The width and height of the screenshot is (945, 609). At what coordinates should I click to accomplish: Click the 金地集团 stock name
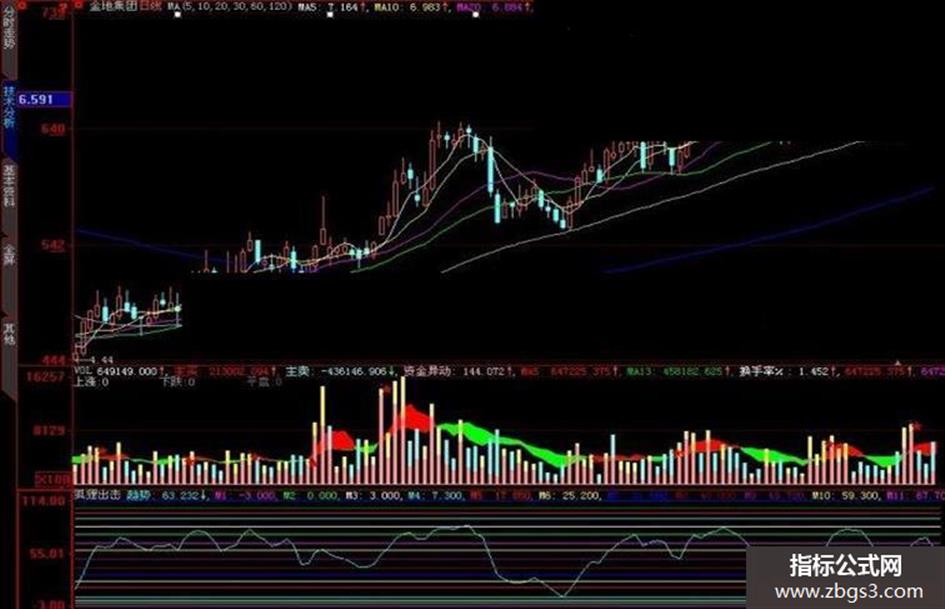click(113, 6)
